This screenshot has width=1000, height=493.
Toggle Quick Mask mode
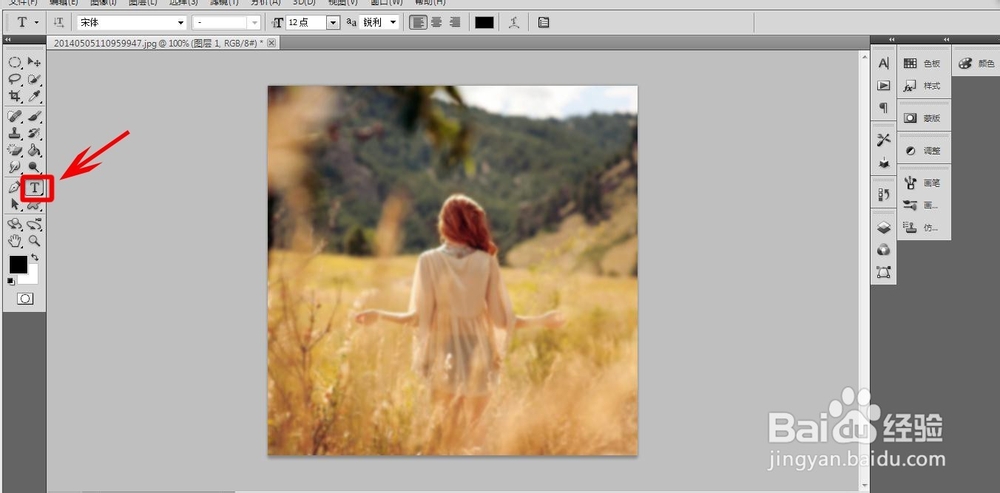25,298
